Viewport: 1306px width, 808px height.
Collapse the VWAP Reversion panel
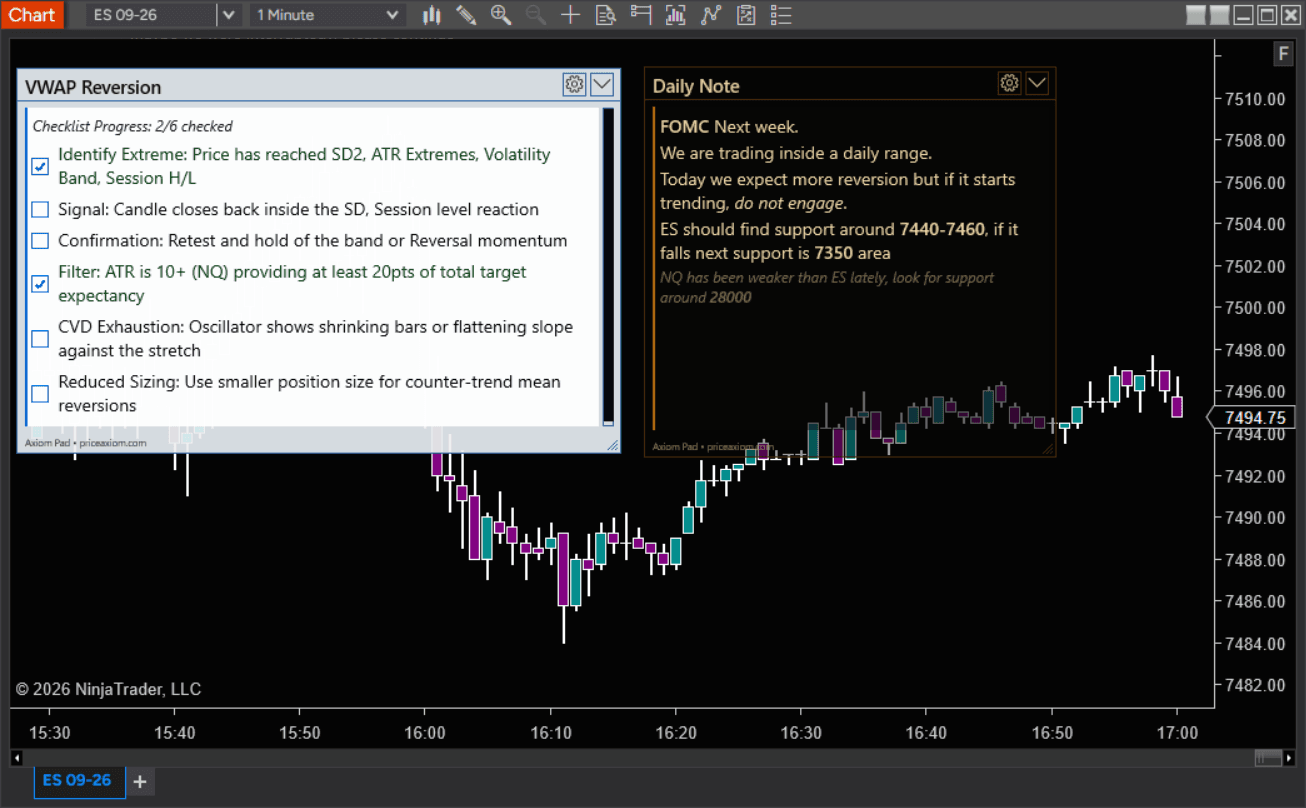601,84
